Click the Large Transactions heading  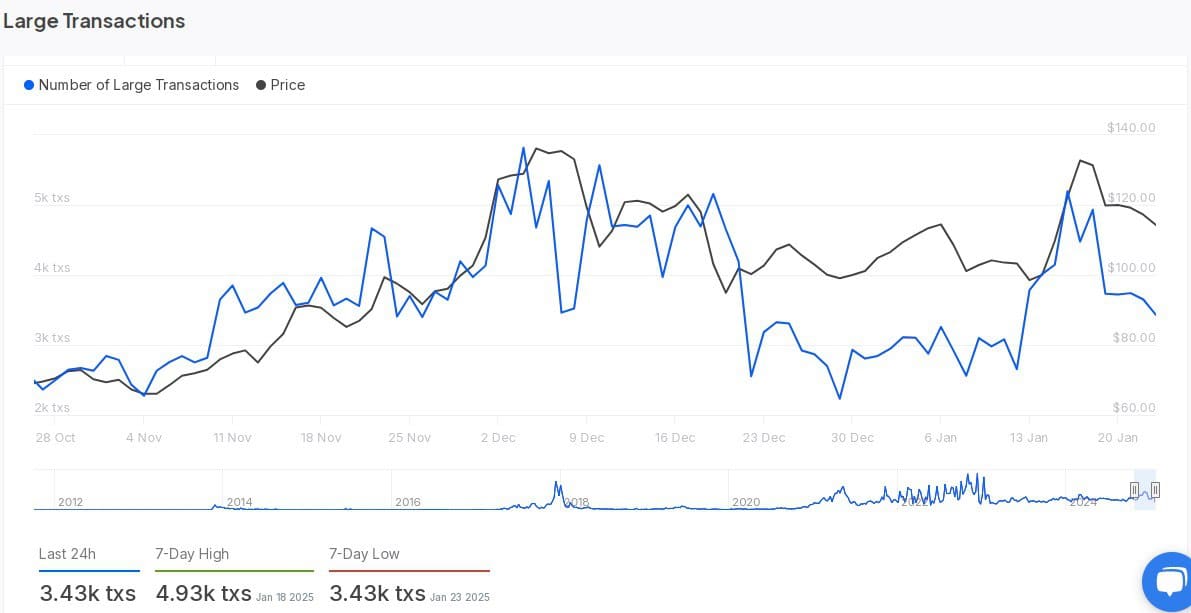94,21
